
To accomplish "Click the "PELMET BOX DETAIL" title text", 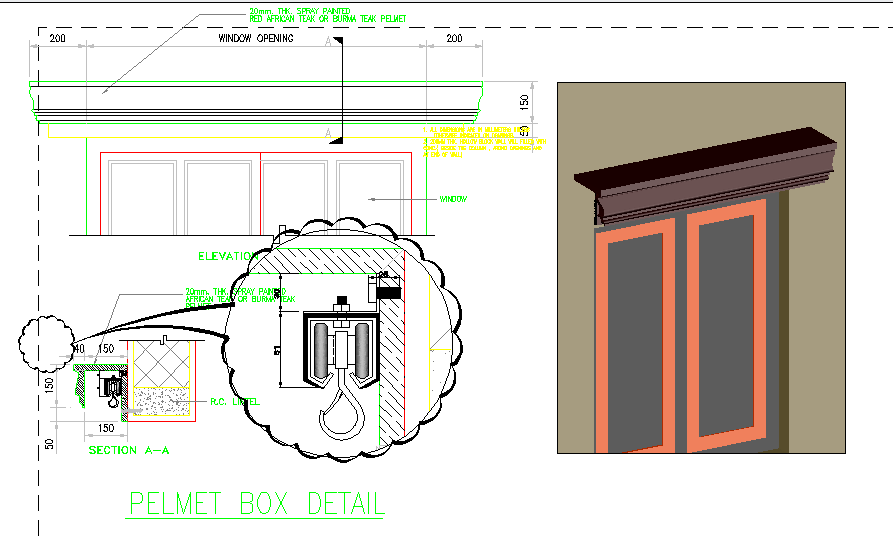I will pyautogui.click(x=255, y=503).
